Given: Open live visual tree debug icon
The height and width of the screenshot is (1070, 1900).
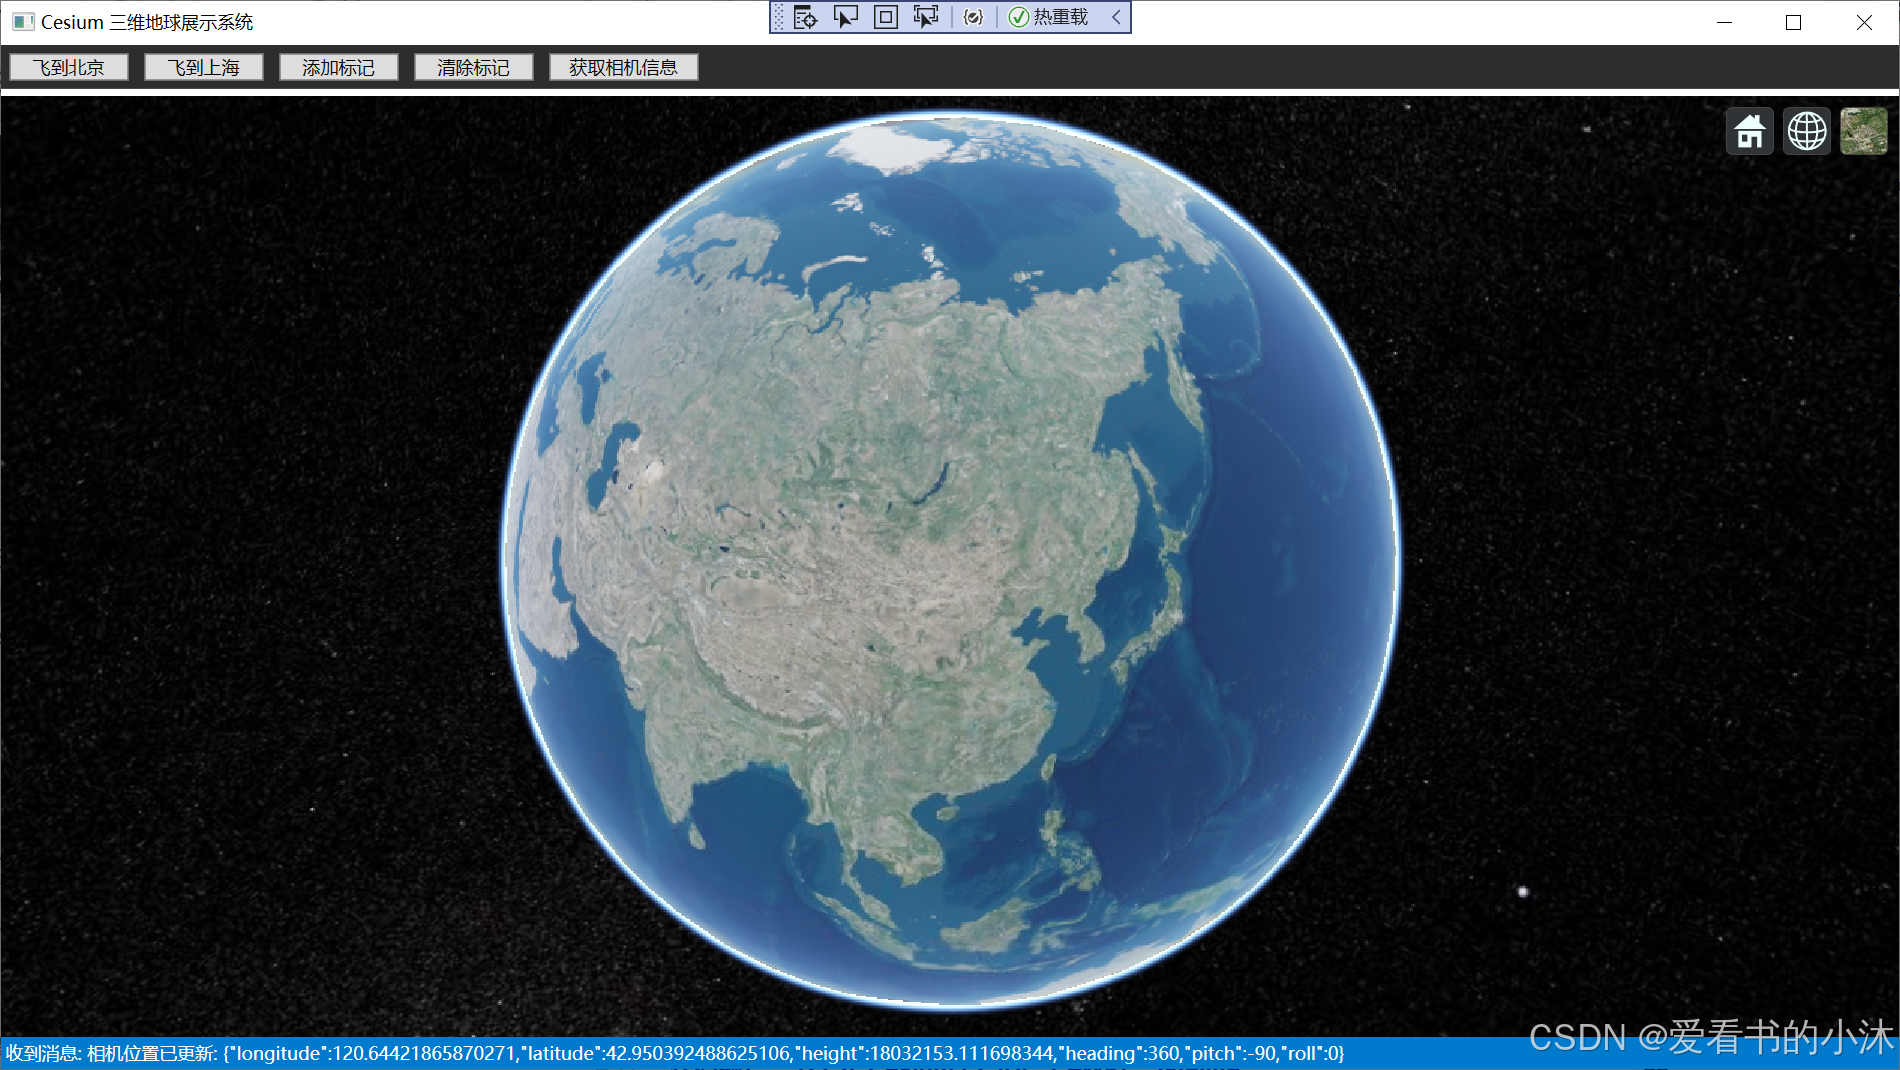Looking at the screenshot, I should click(x=805, y=17).
